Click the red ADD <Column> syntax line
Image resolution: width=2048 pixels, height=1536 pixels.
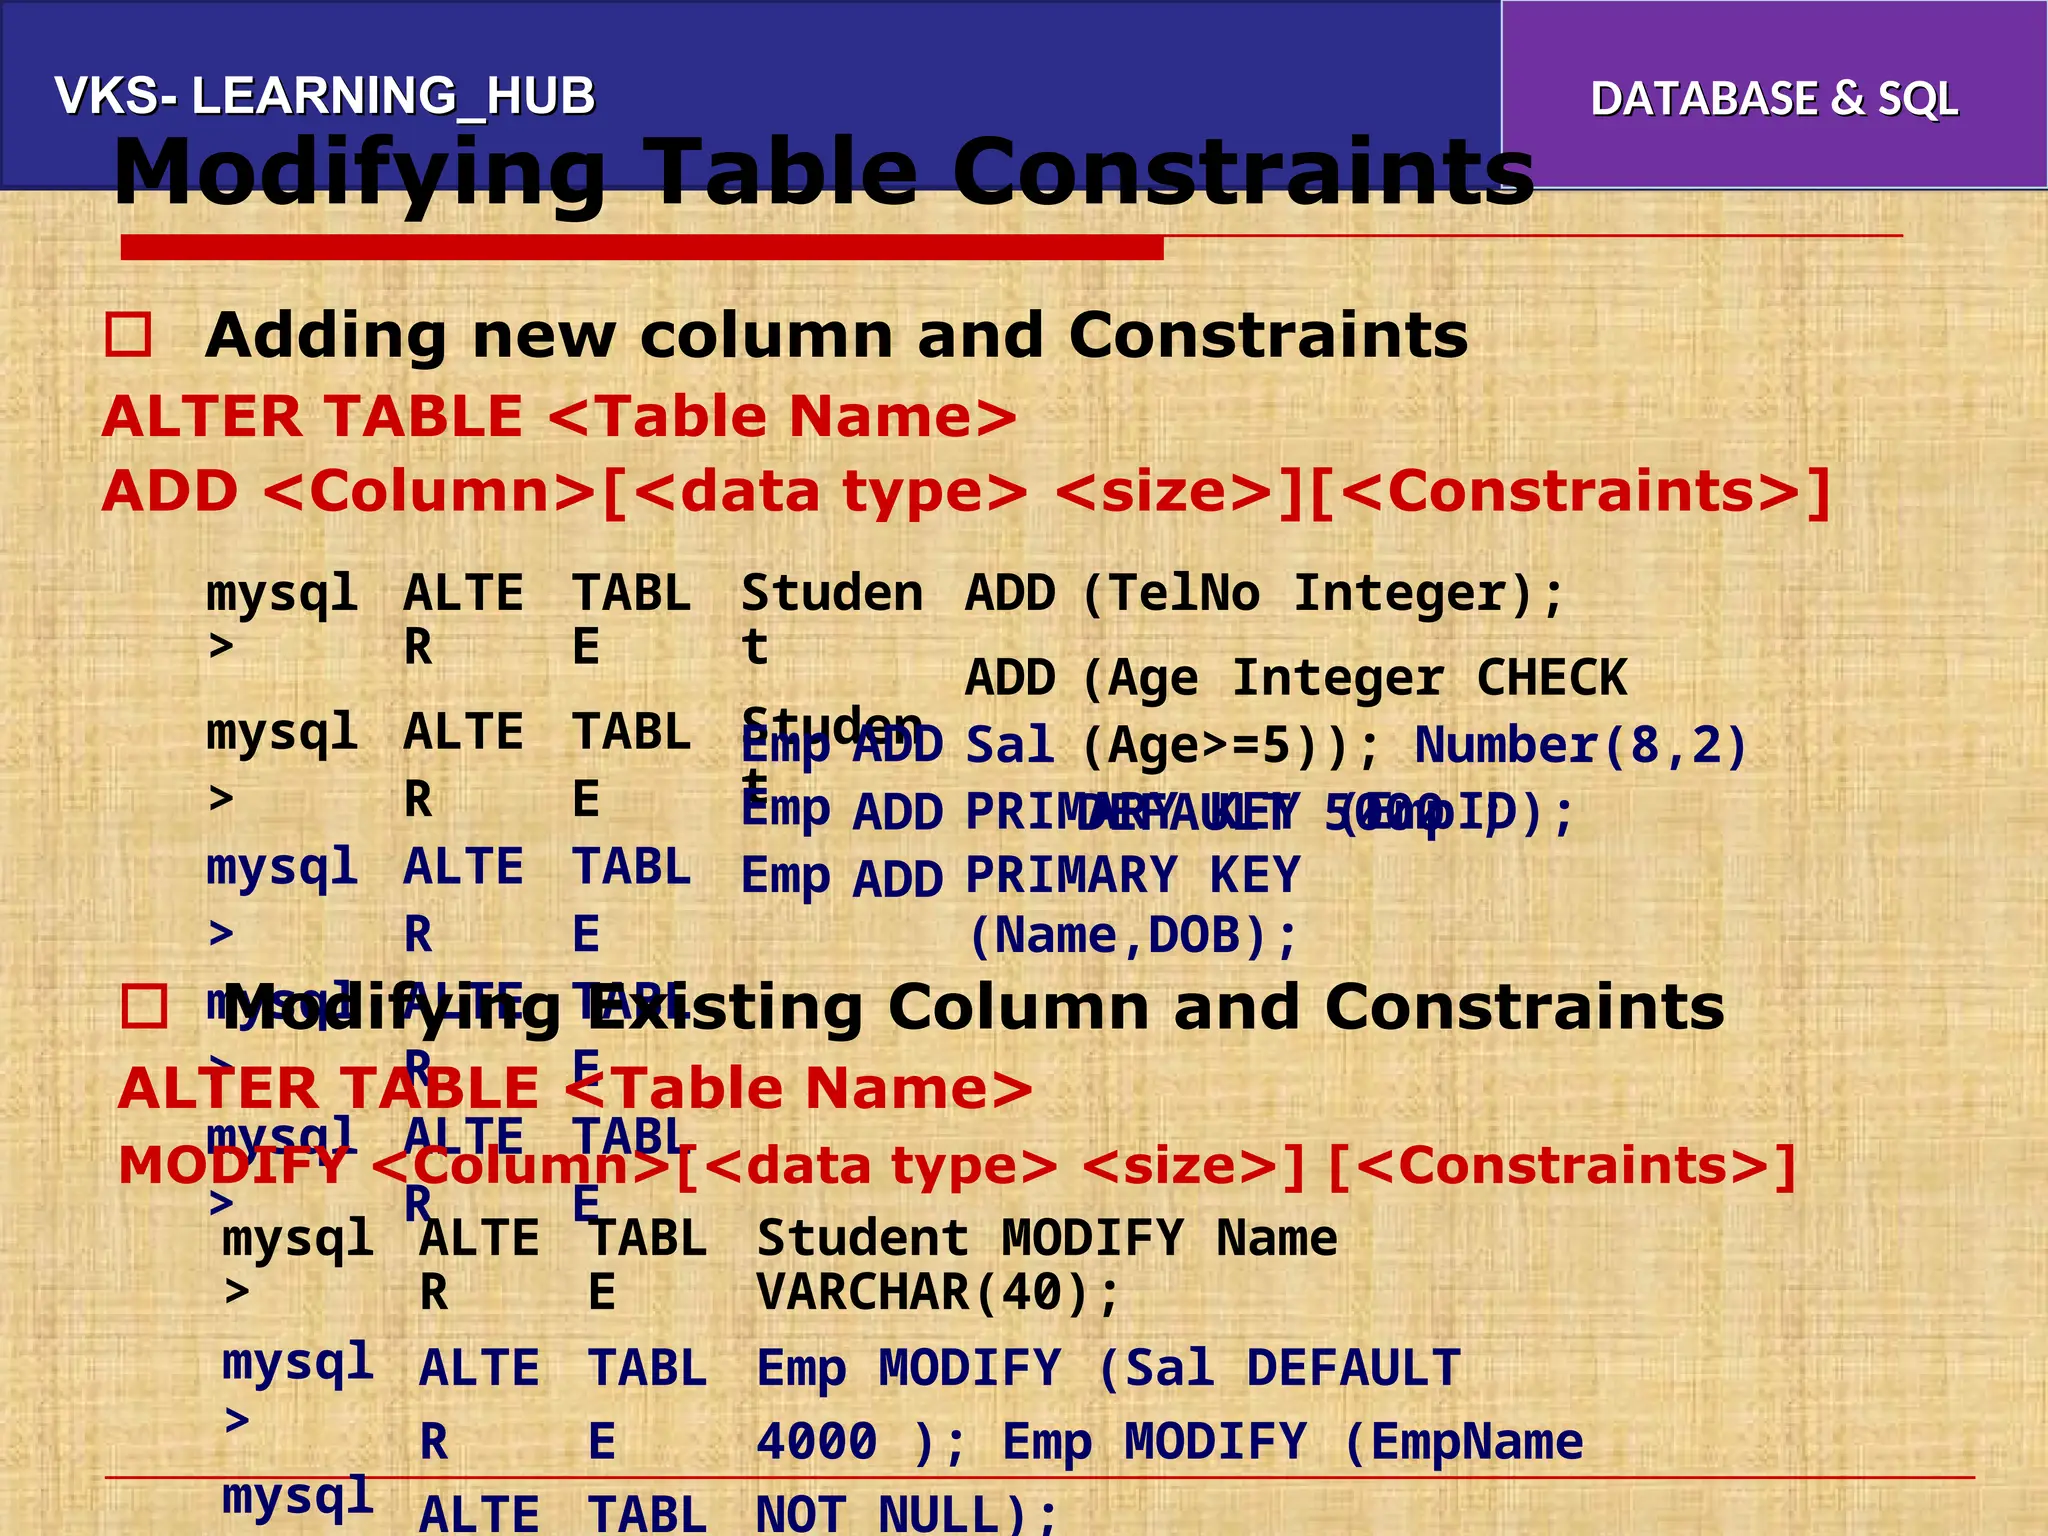pyautogui.click(x=966, y=492)
